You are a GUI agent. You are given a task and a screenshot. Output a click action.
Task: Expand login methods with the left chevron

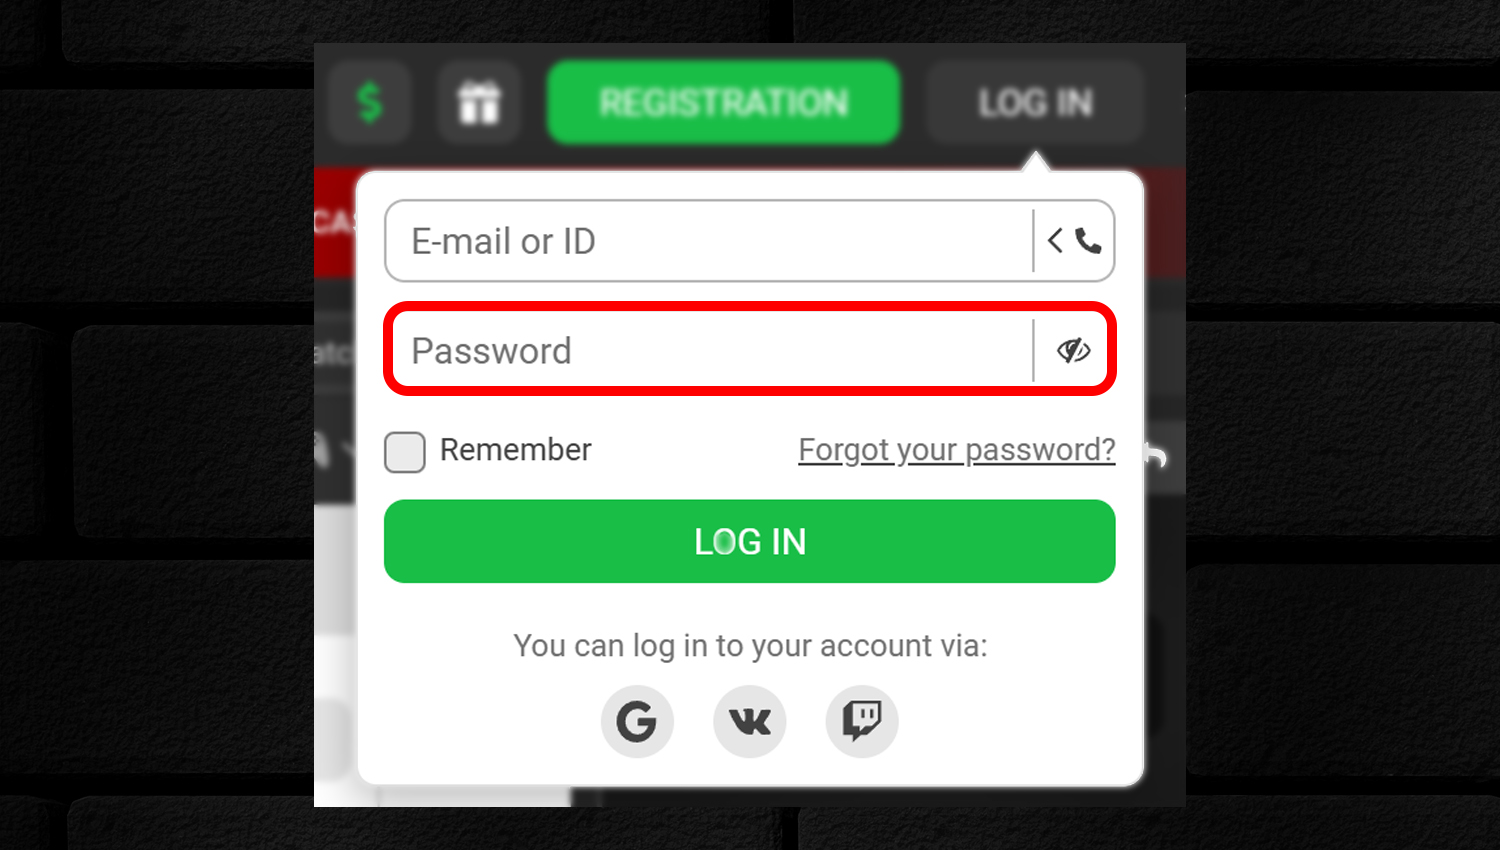click(x=1055, y=240)
